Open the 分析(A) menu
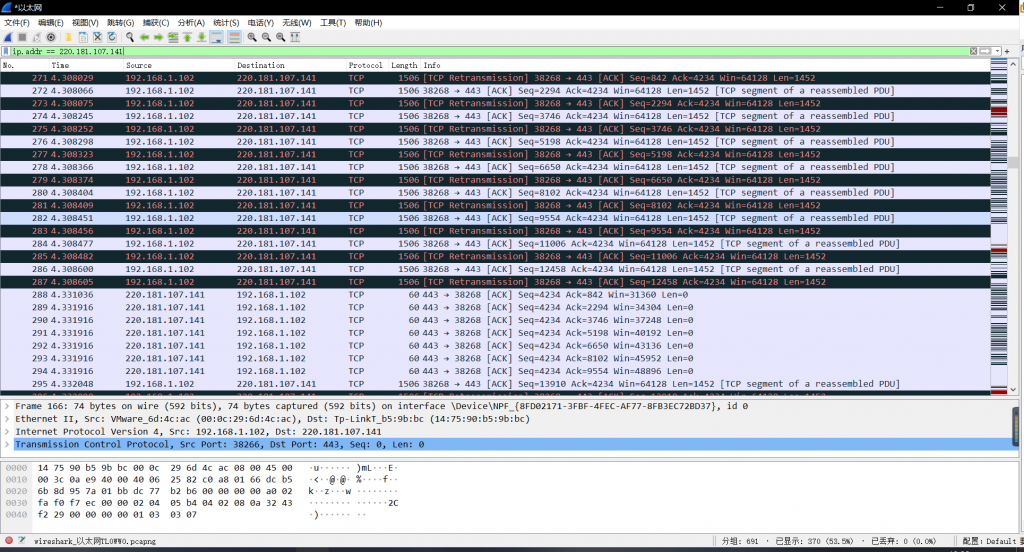Screen dimensions: 1024x552 [191, 23]
